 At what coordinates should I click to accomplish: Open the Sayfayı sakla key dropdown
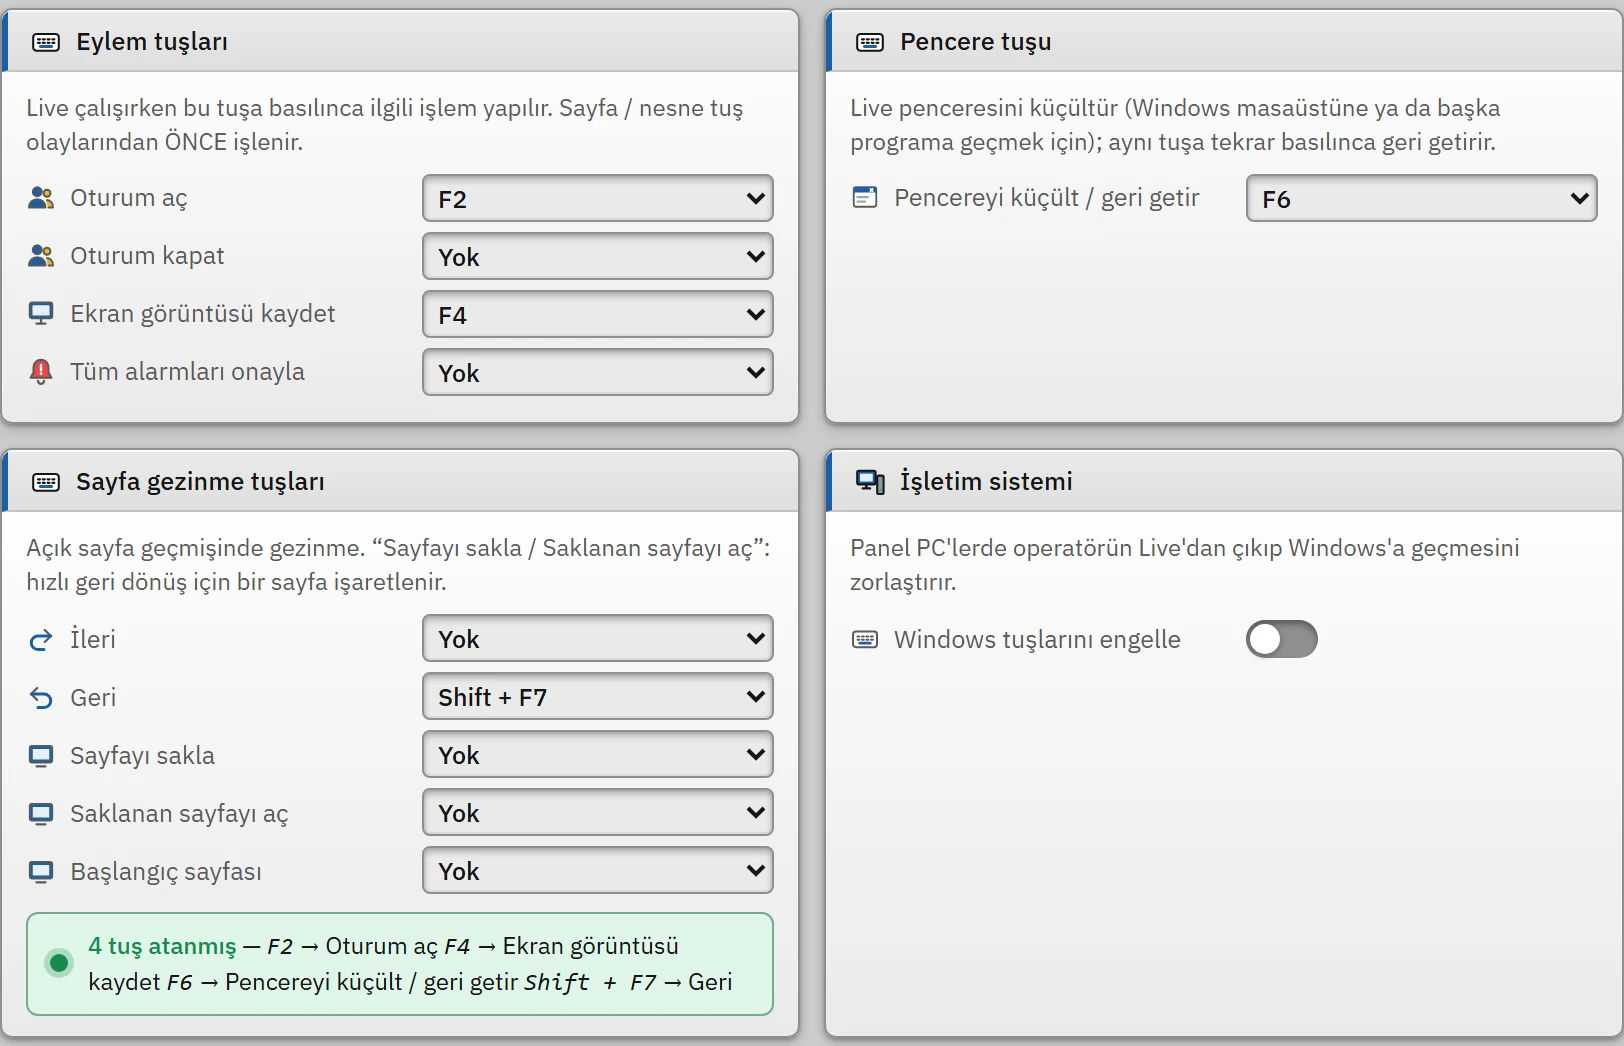coord(598,754)
